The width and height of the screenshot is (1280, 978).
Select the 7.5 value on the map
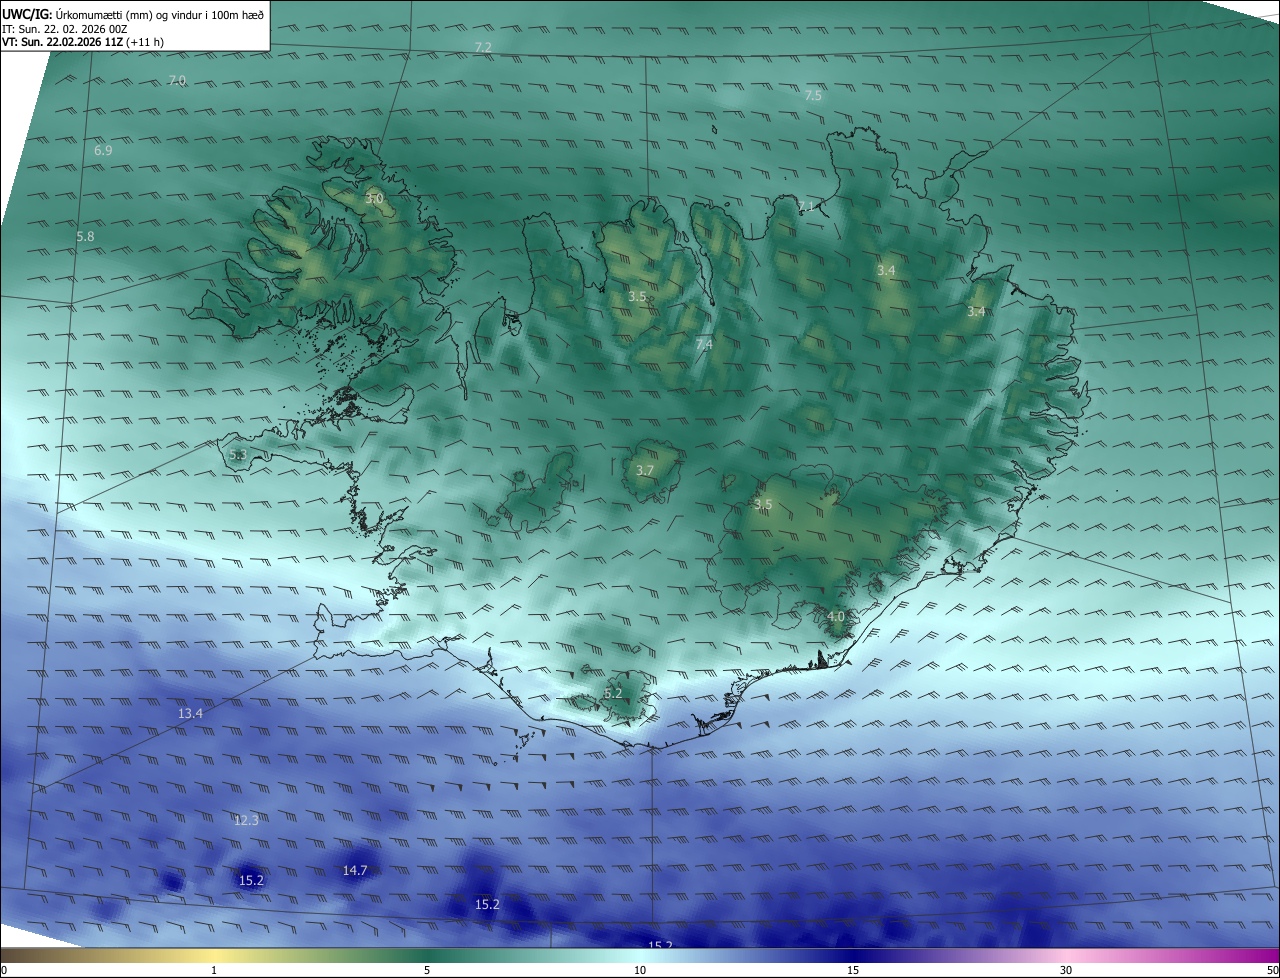click(x=813, y=95)
